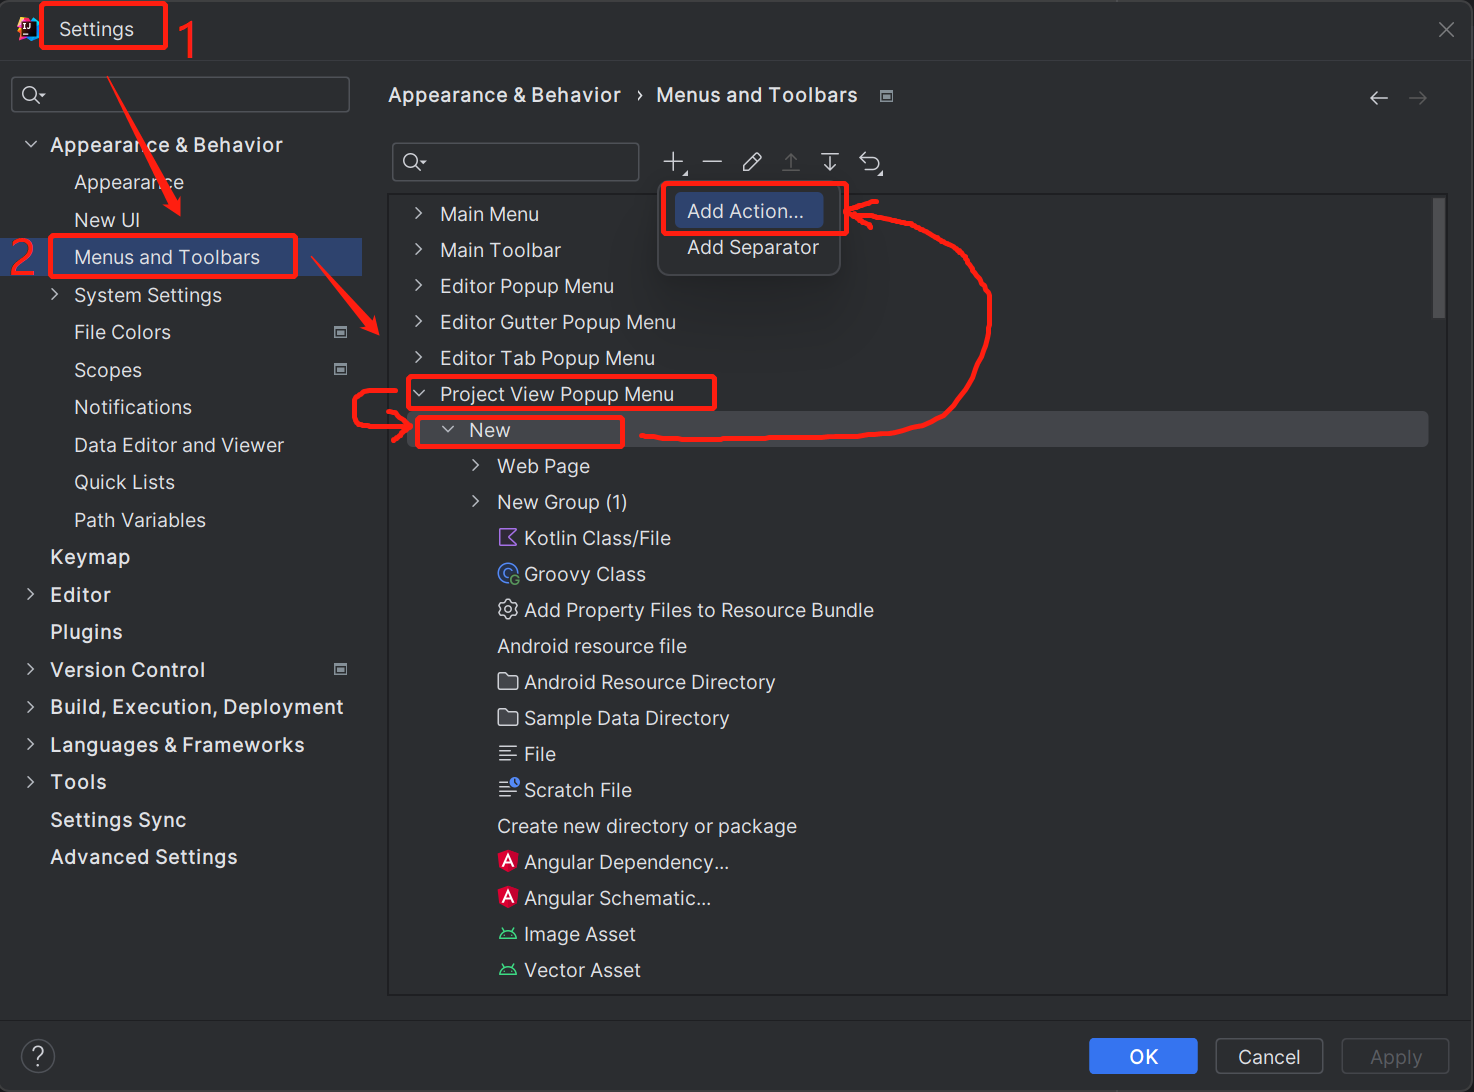Click the Android Image Asset icon
This screenshot has width=1474, height=1092.
click(x=508, y=933)
